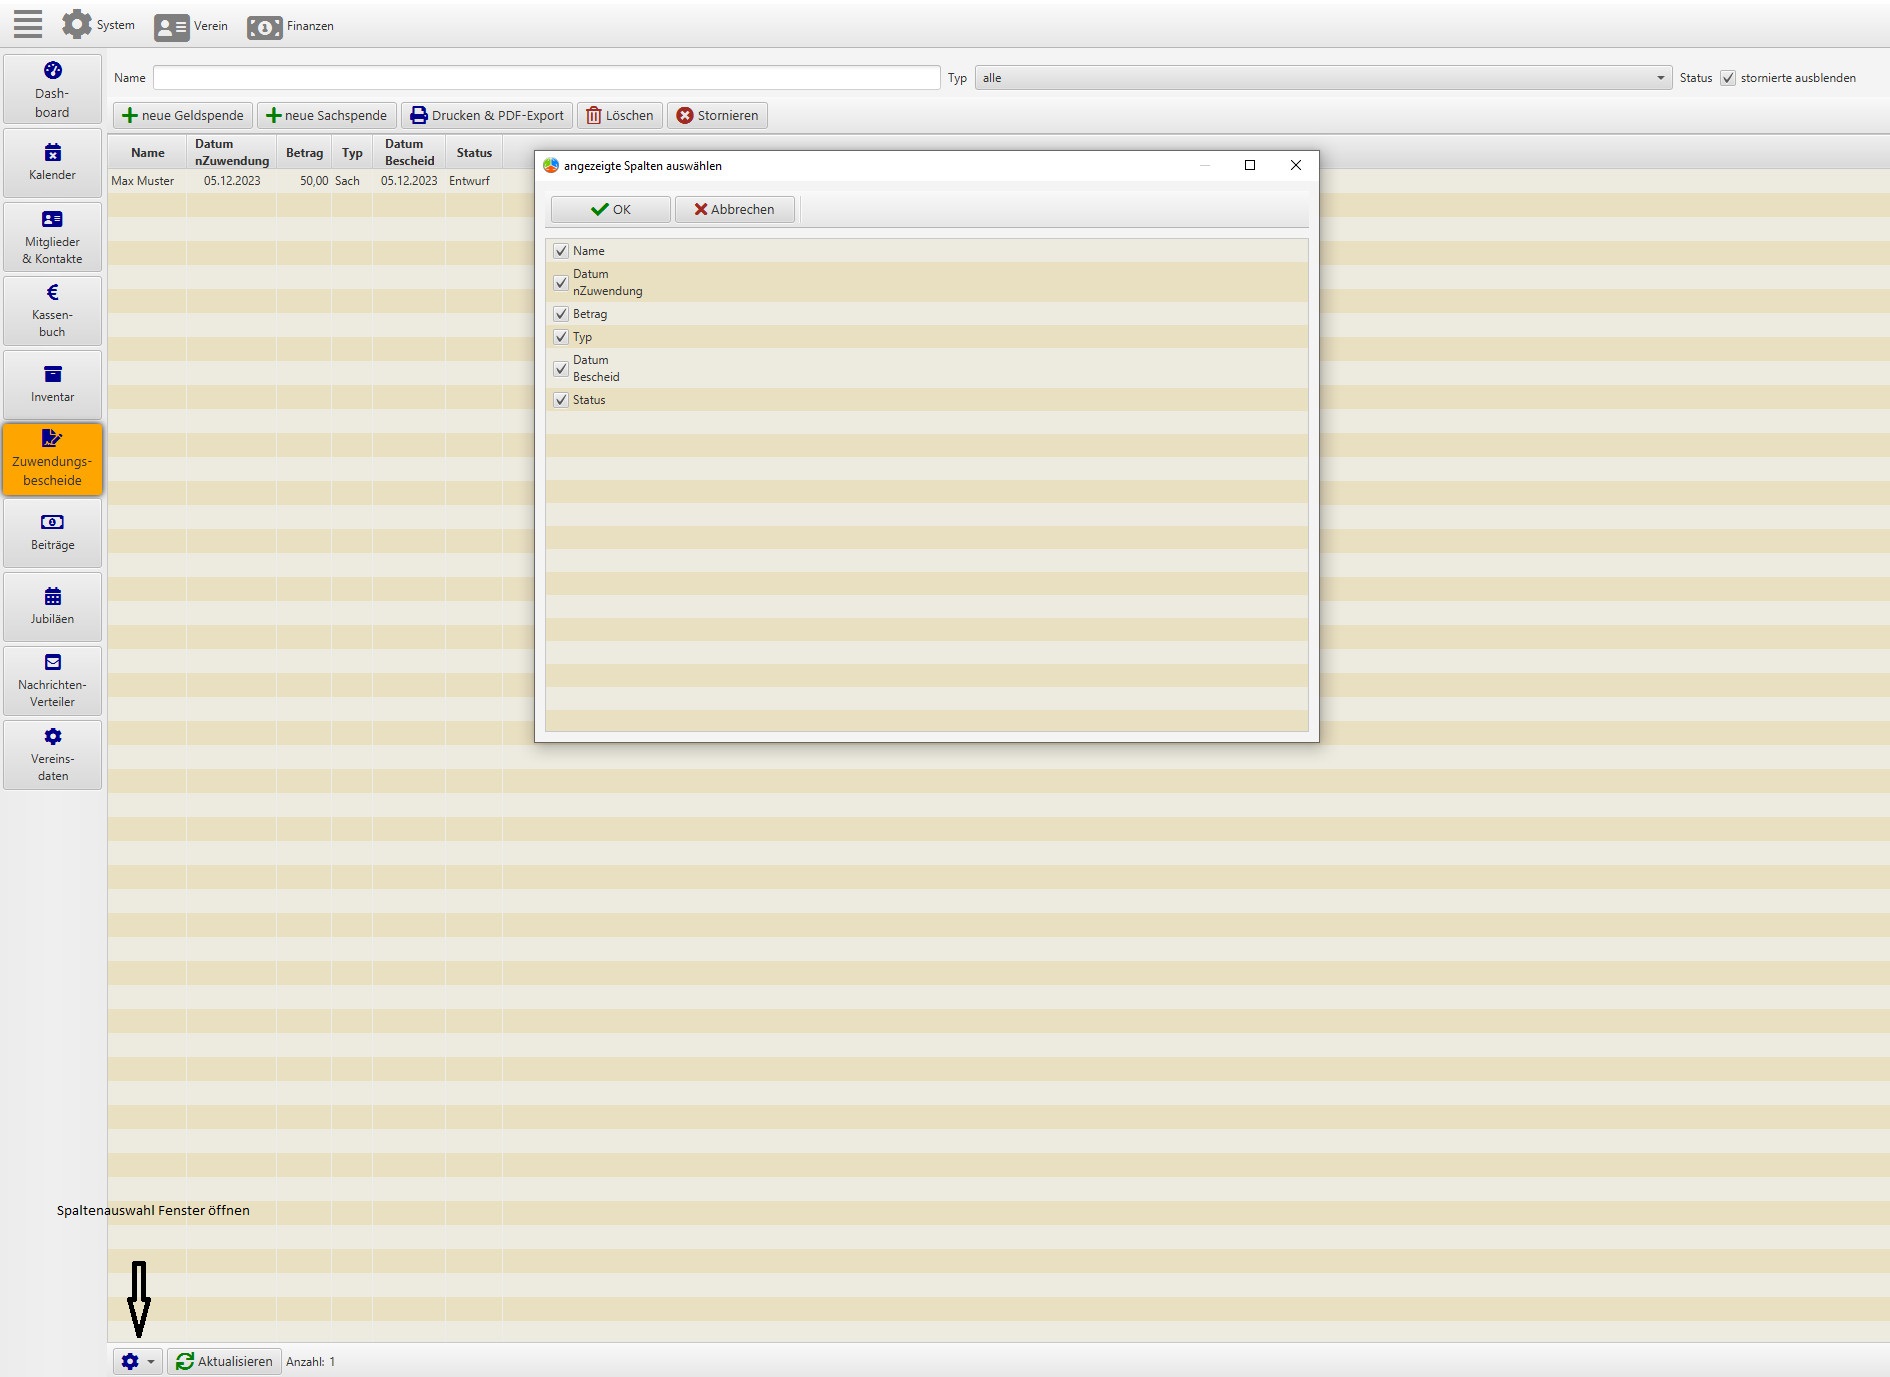Click the Stornieren button

coord(717,116)
